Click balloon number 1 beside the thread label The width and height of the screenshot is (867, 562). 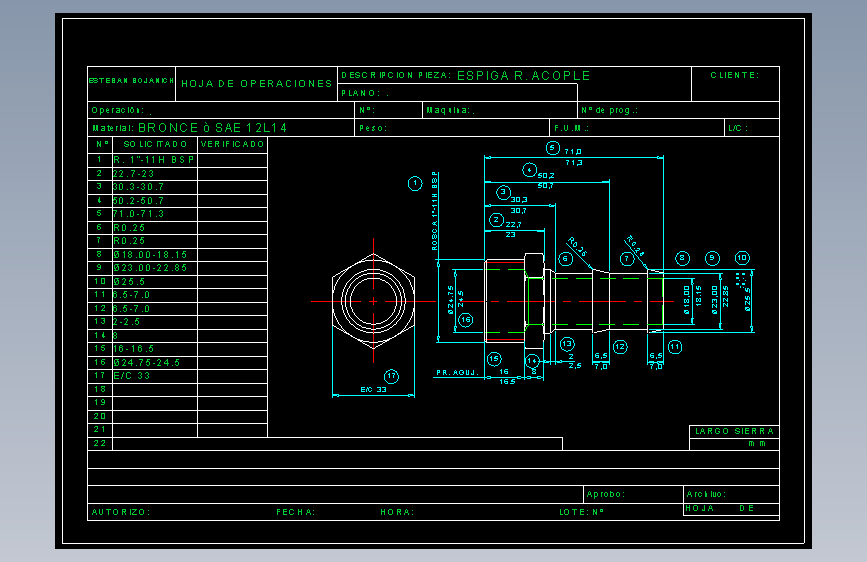(415, 183)
